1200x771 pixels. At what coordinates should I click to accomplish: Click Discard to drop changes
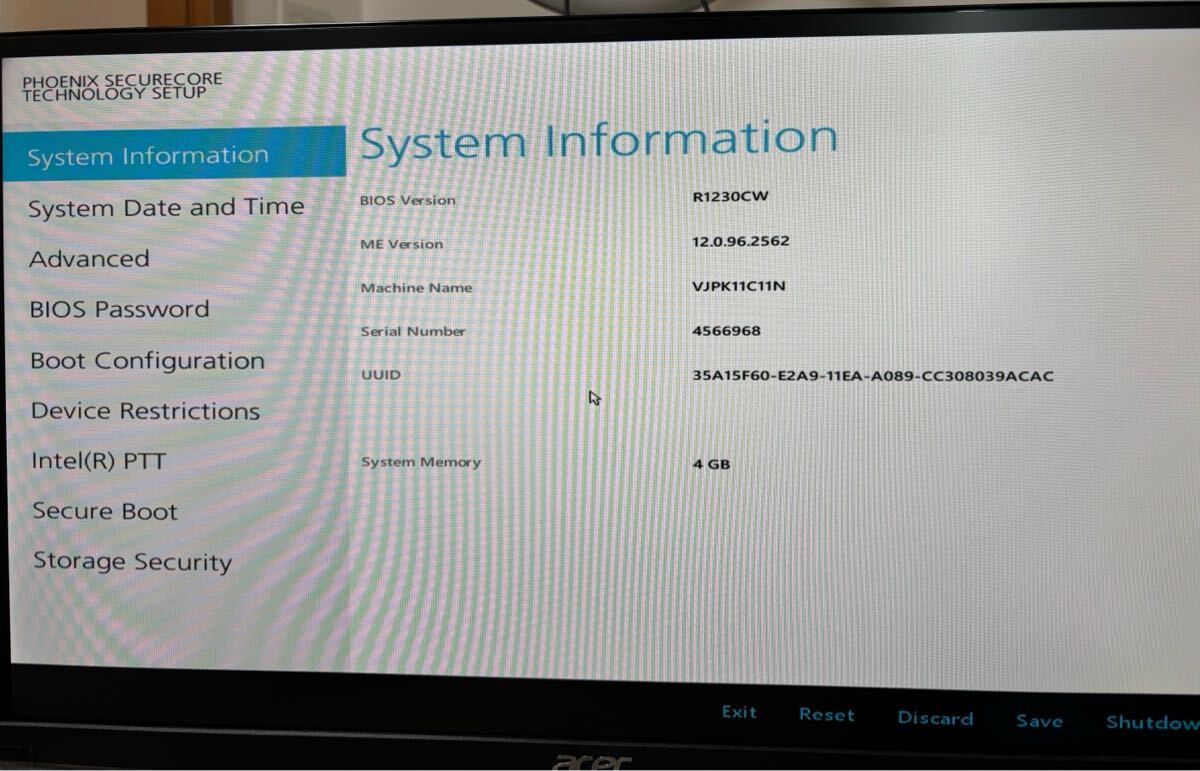pos(935,718)
